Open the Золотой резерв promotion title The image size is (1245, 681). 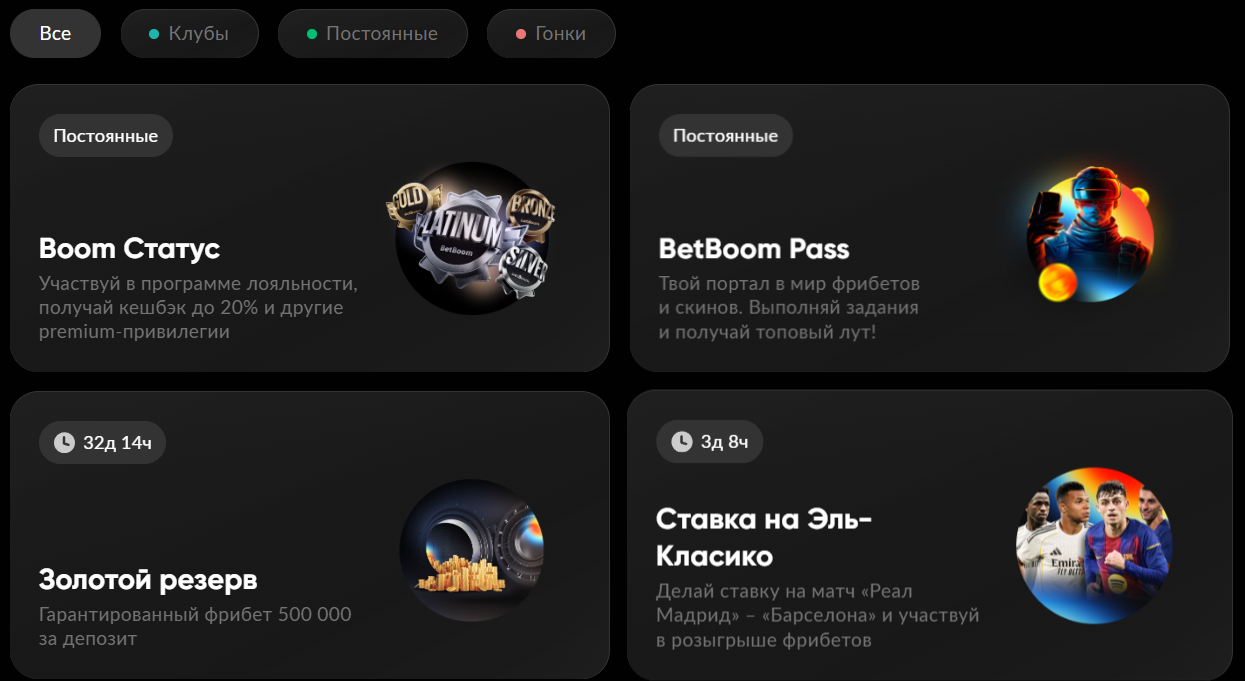148,579
